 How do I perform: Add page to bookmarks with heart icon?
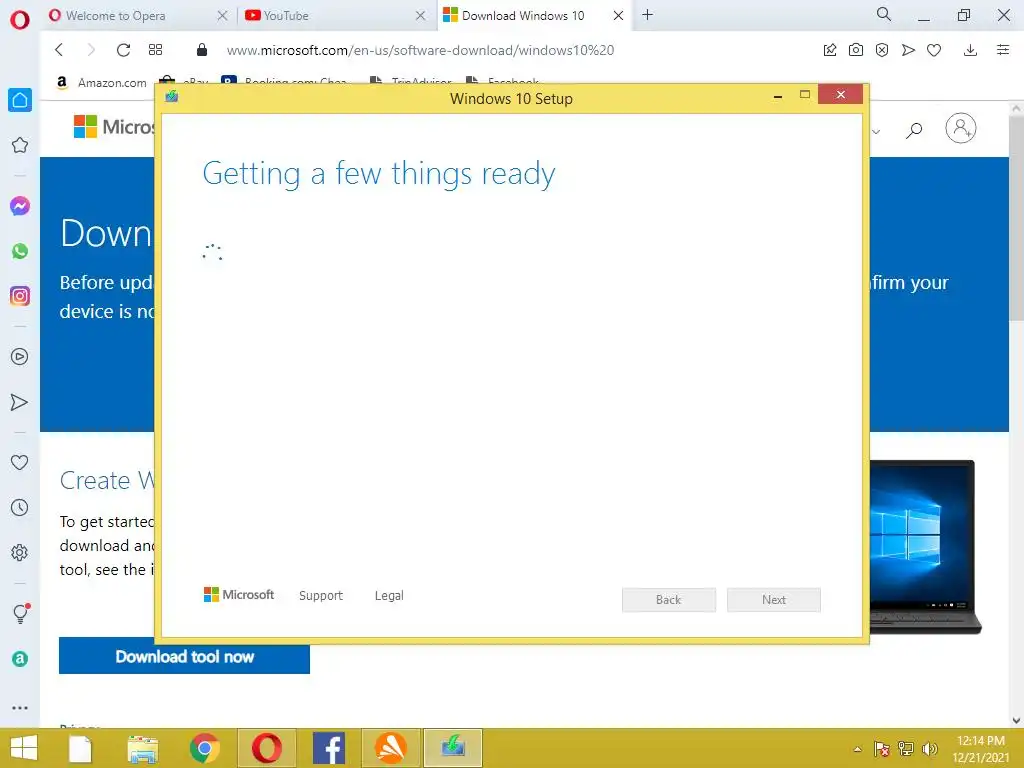[x=934, y=50]
